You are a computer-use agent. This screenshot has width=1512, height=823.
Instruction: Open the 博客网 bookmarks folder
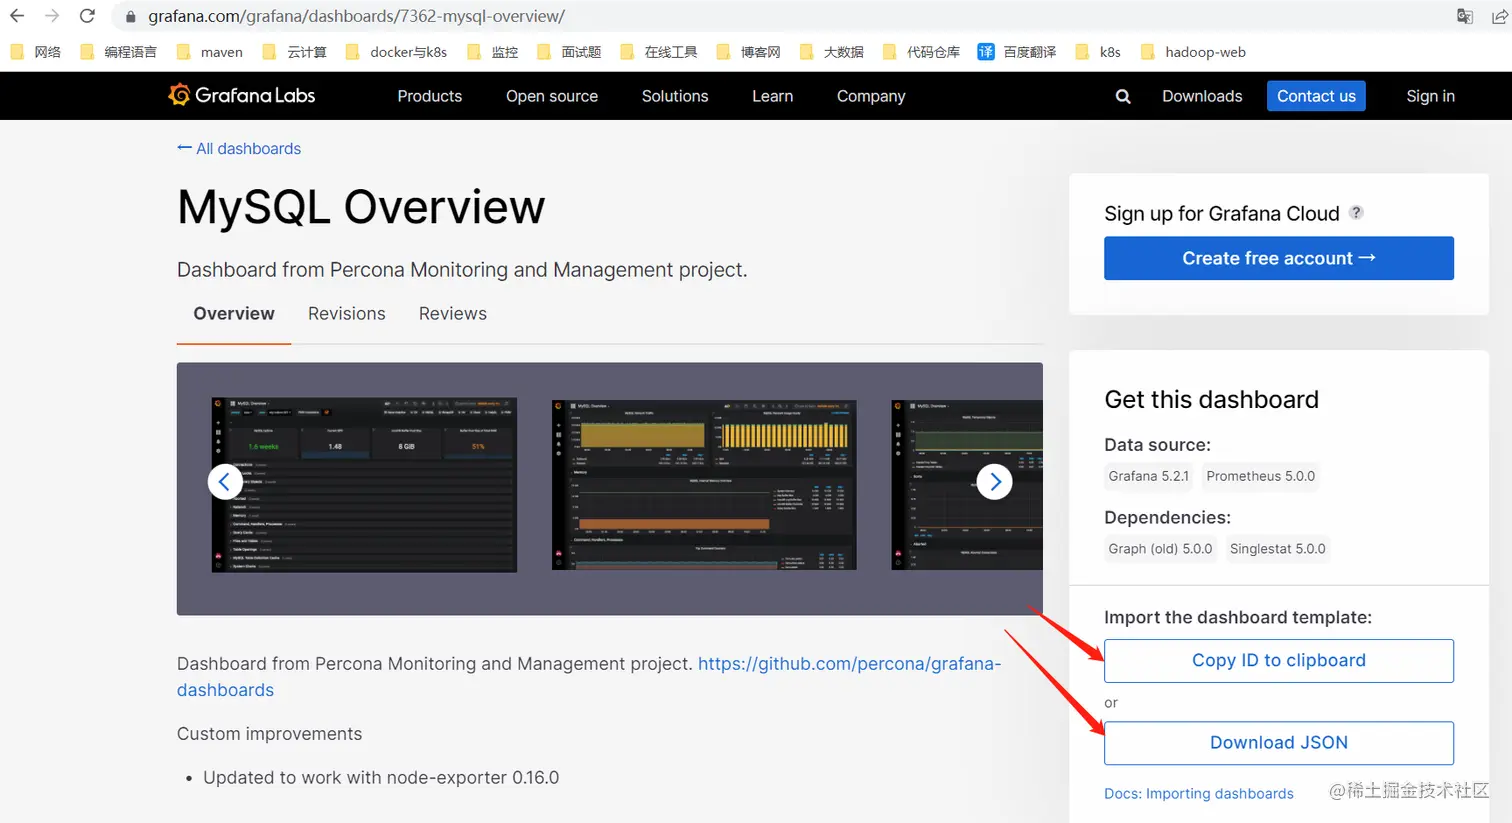coord(749,52)
